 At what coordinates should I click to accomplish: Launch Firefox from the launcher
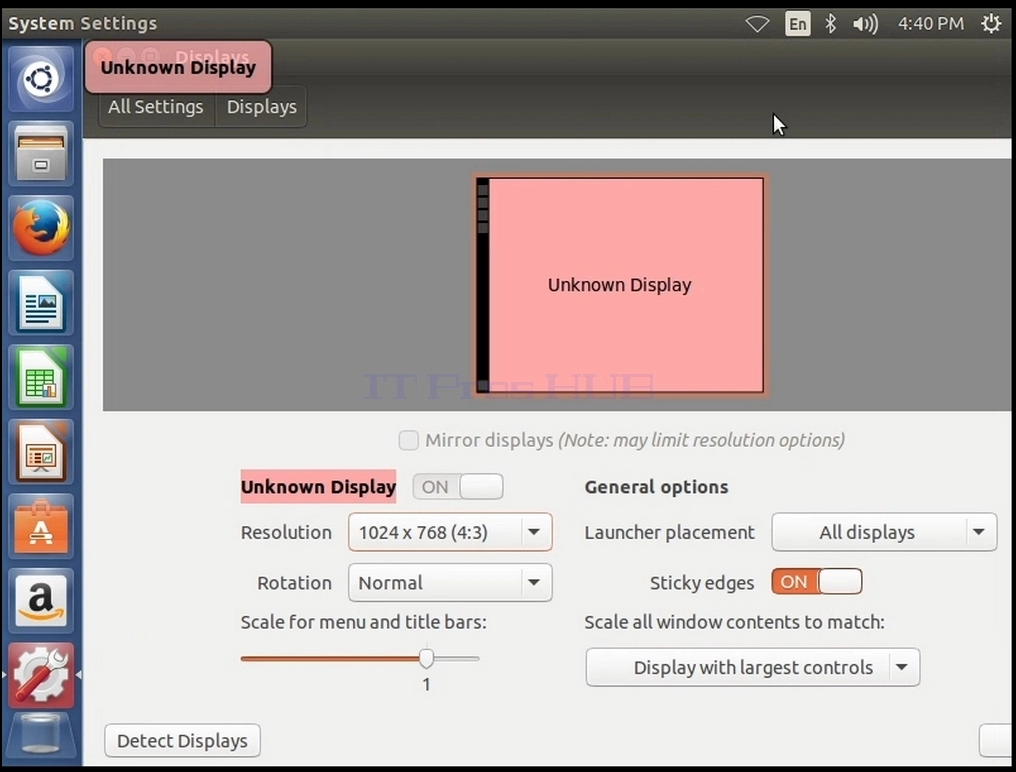tap(41, 229)
